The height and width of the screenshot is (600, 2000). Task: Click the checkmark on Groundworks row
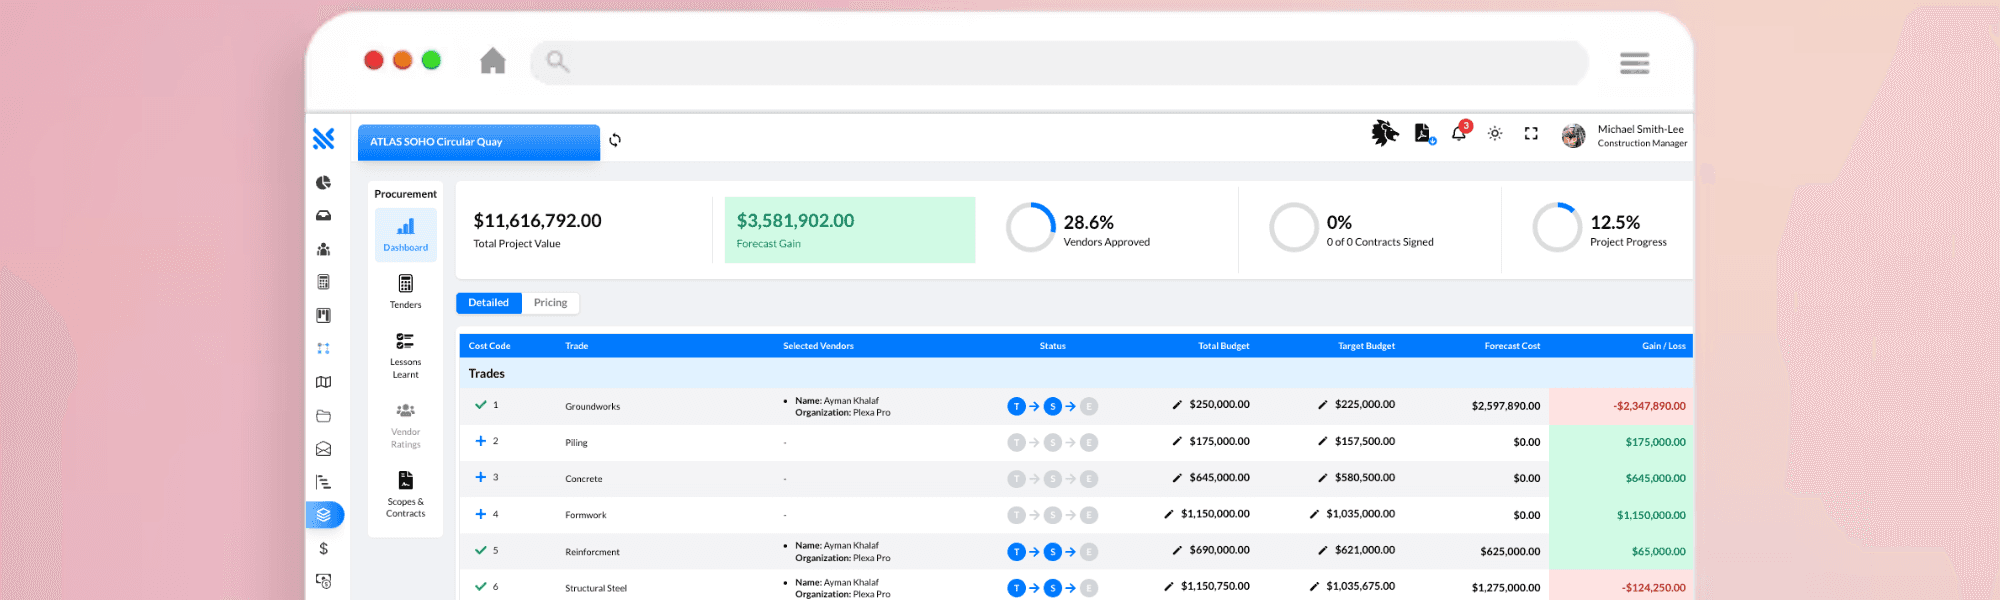click(x=481, y=405)
